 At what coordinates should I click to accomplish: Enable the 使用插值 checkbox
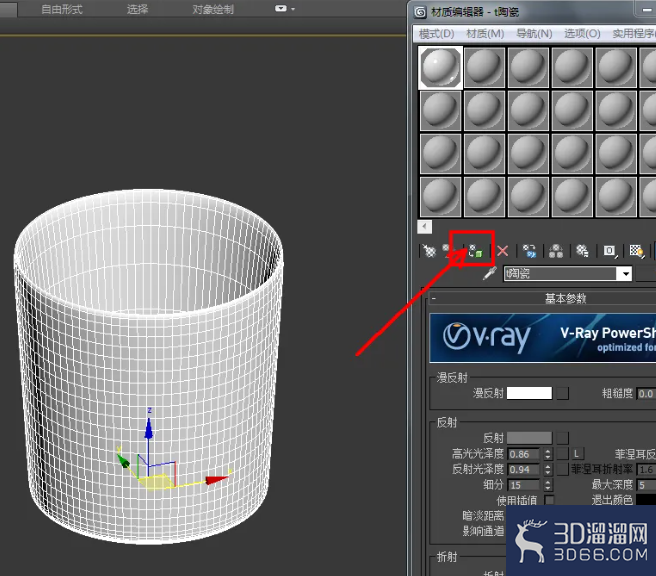tap(549, 500)
